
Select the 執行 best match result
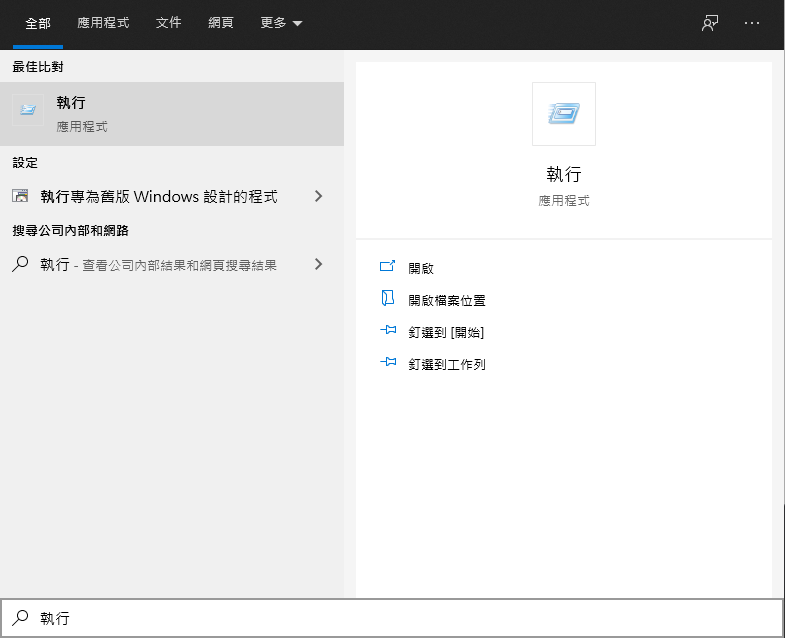pyautogui.click(x=172, y=114)
